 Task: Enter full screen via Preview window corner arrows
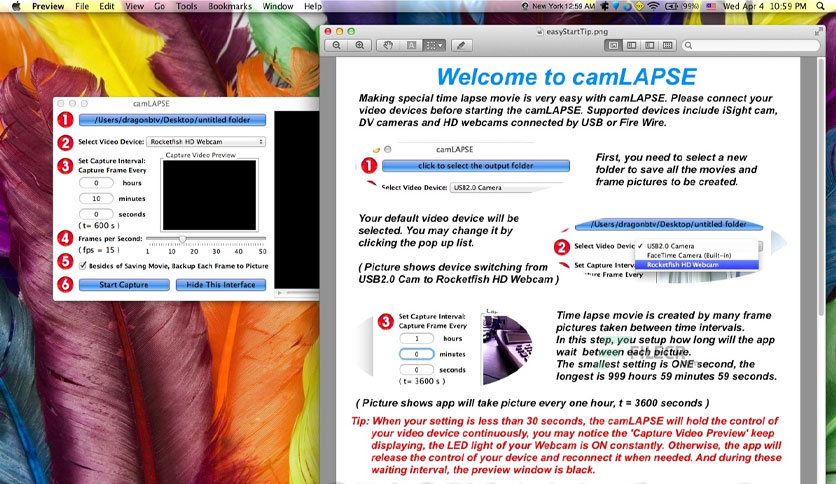pos(818,32)
